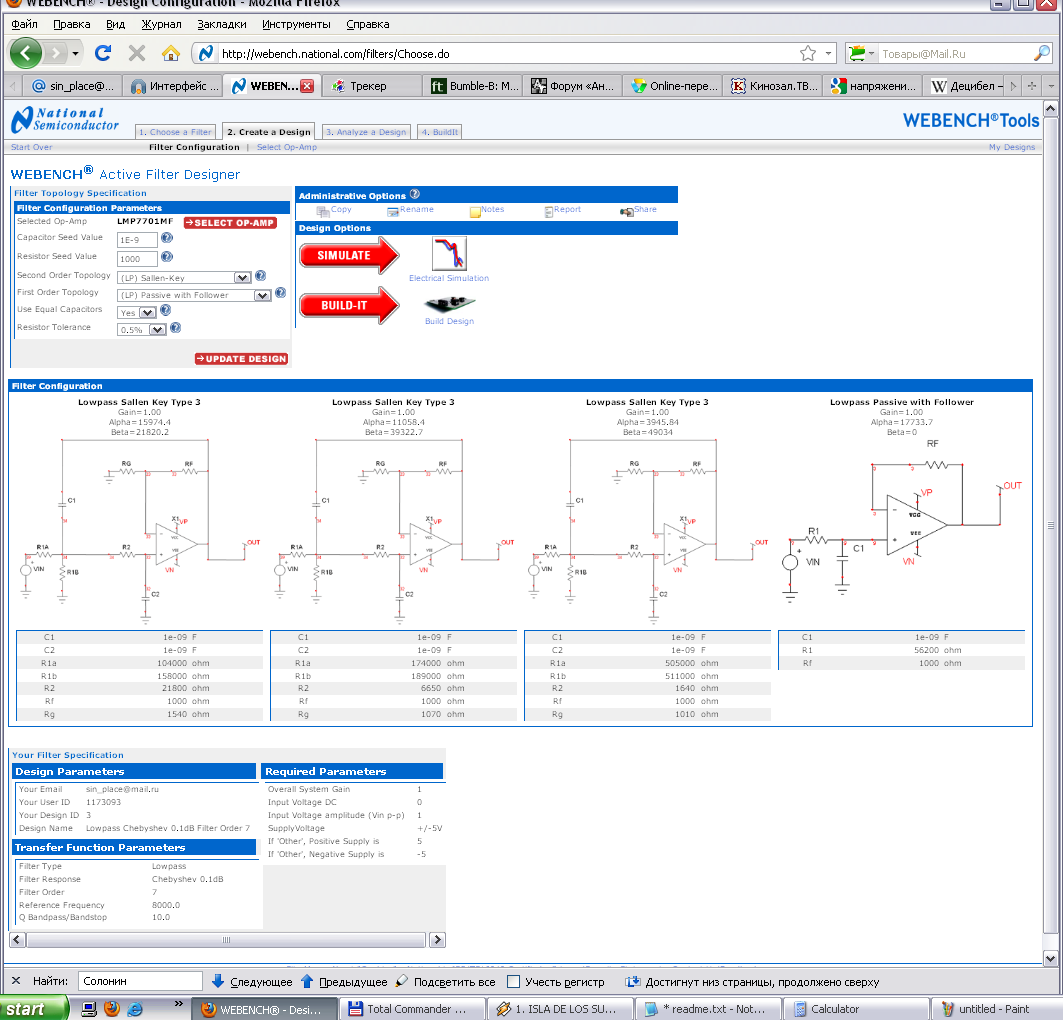Click the horizontal scrollbar right arrow
Screen dimensions: 1063x1020
point(437,940)
